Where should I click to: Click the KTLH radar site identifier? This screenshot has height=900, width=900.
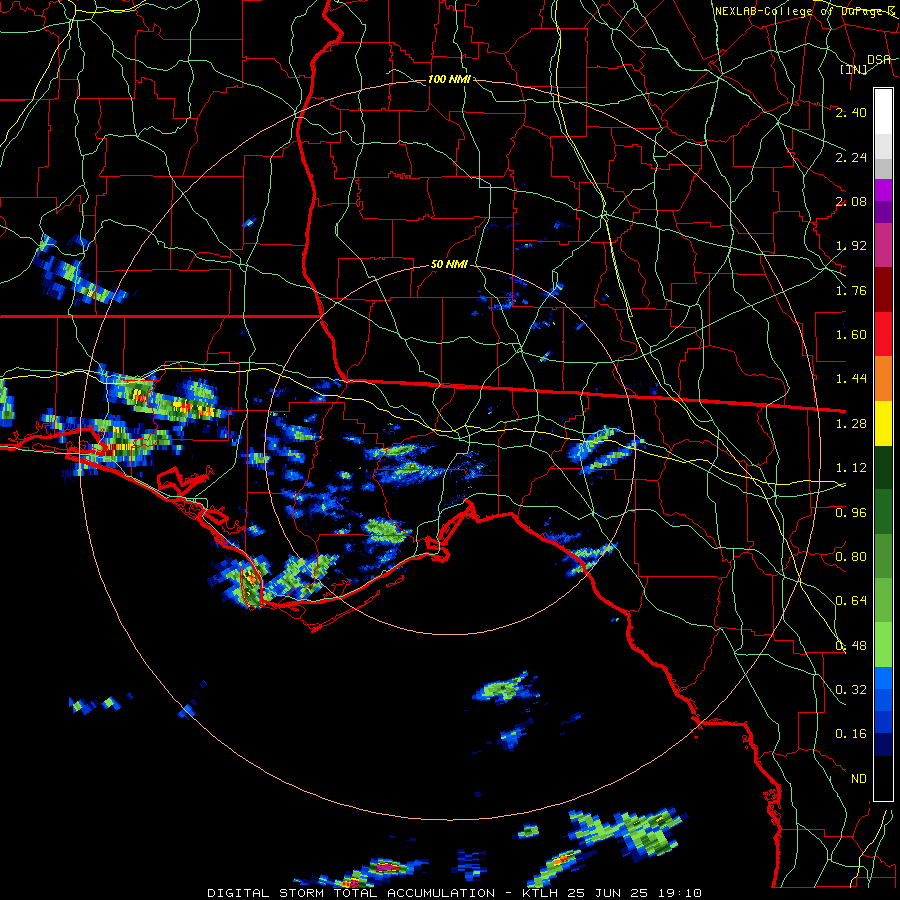pos(542,893)
